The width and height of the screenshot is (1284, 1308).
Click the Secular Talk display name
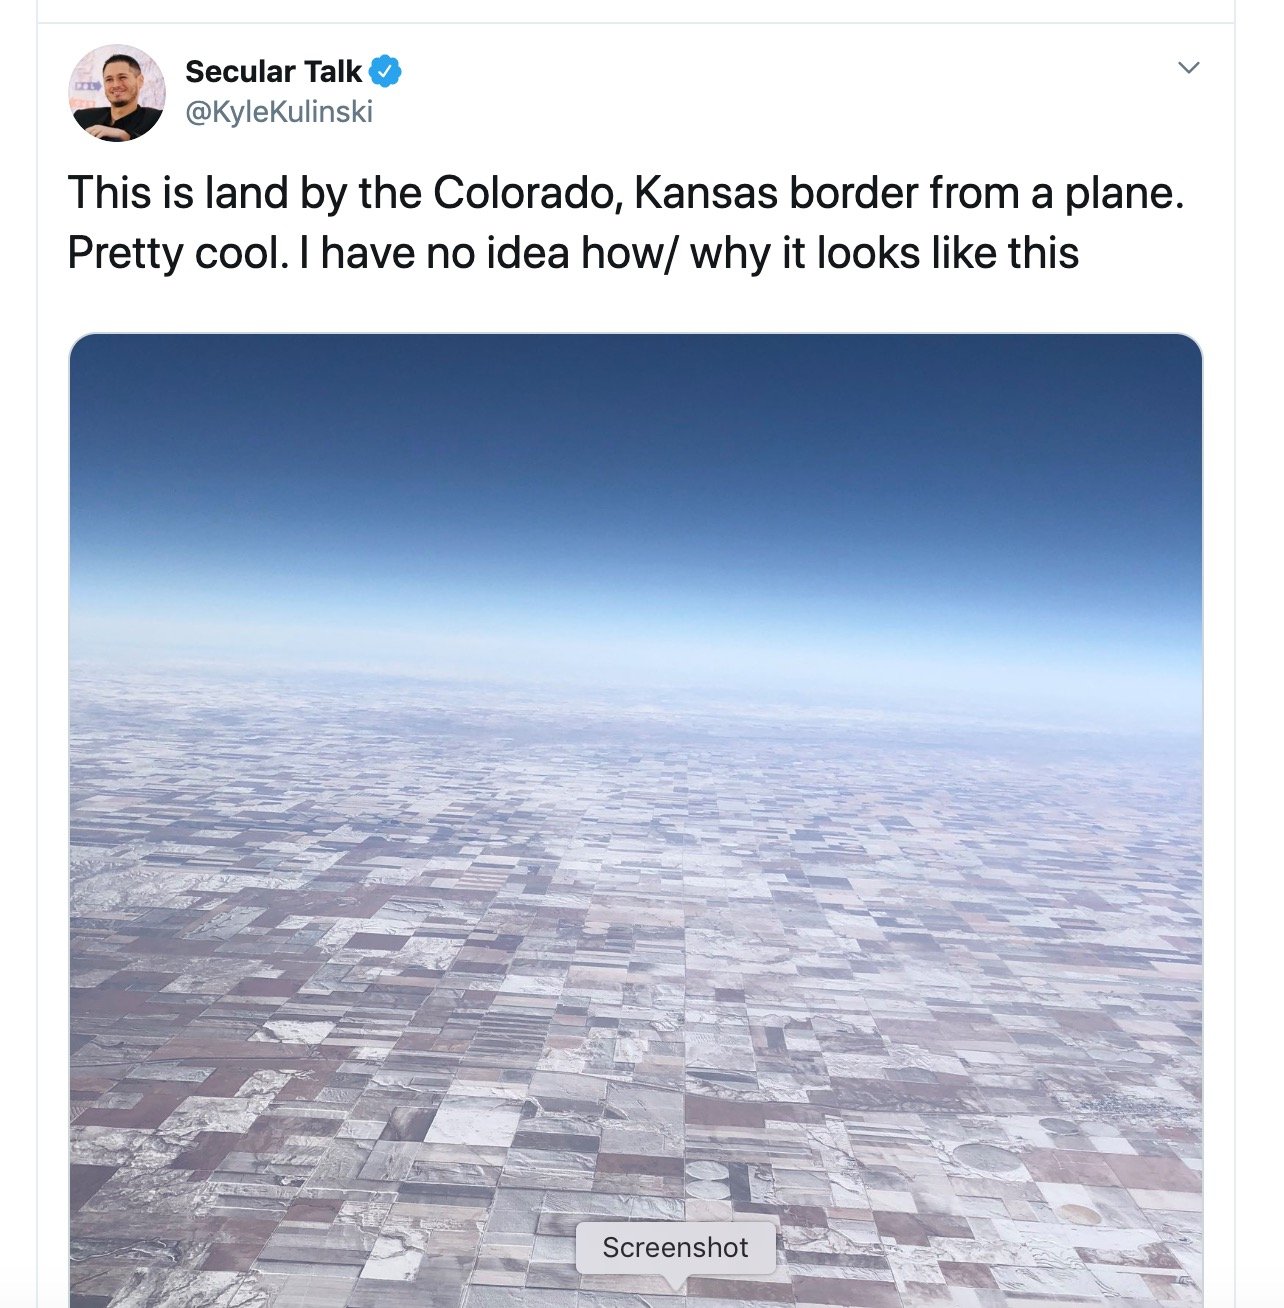272,70
